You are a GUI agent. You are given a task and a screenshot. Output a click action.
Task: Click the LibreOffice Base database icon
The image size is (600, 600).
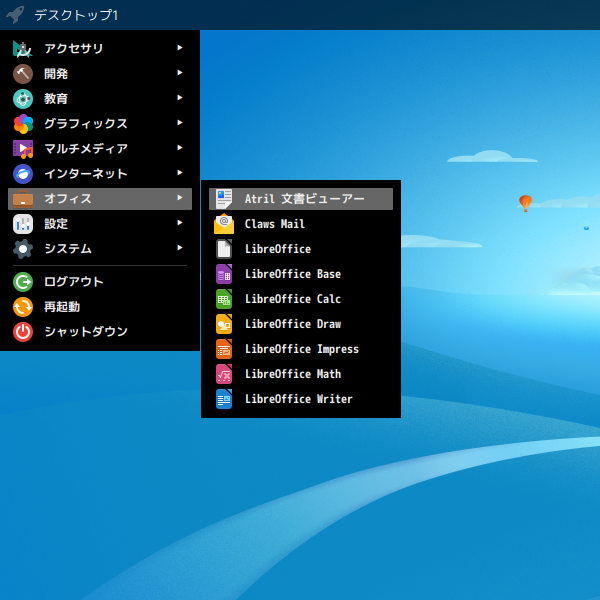(224, 274)
